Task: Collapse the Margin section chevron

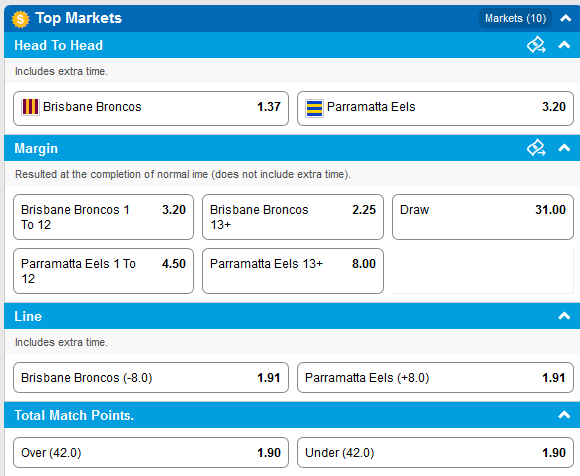Action: (564, 148)
